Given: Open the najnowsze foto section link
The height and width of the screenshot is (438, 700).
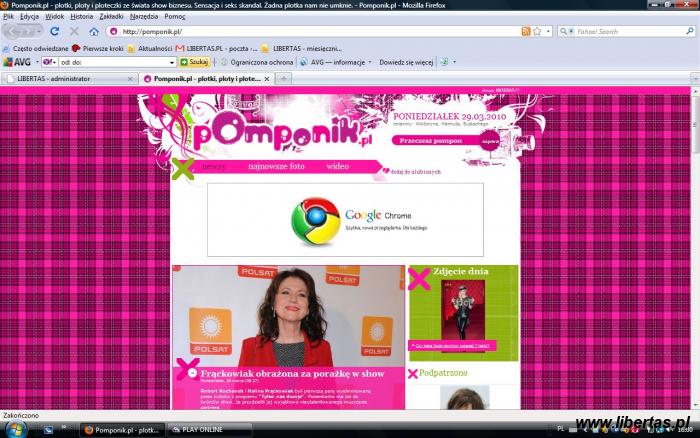Looking at the screenshot, I should pyautogui.click(x=276, y=167).
